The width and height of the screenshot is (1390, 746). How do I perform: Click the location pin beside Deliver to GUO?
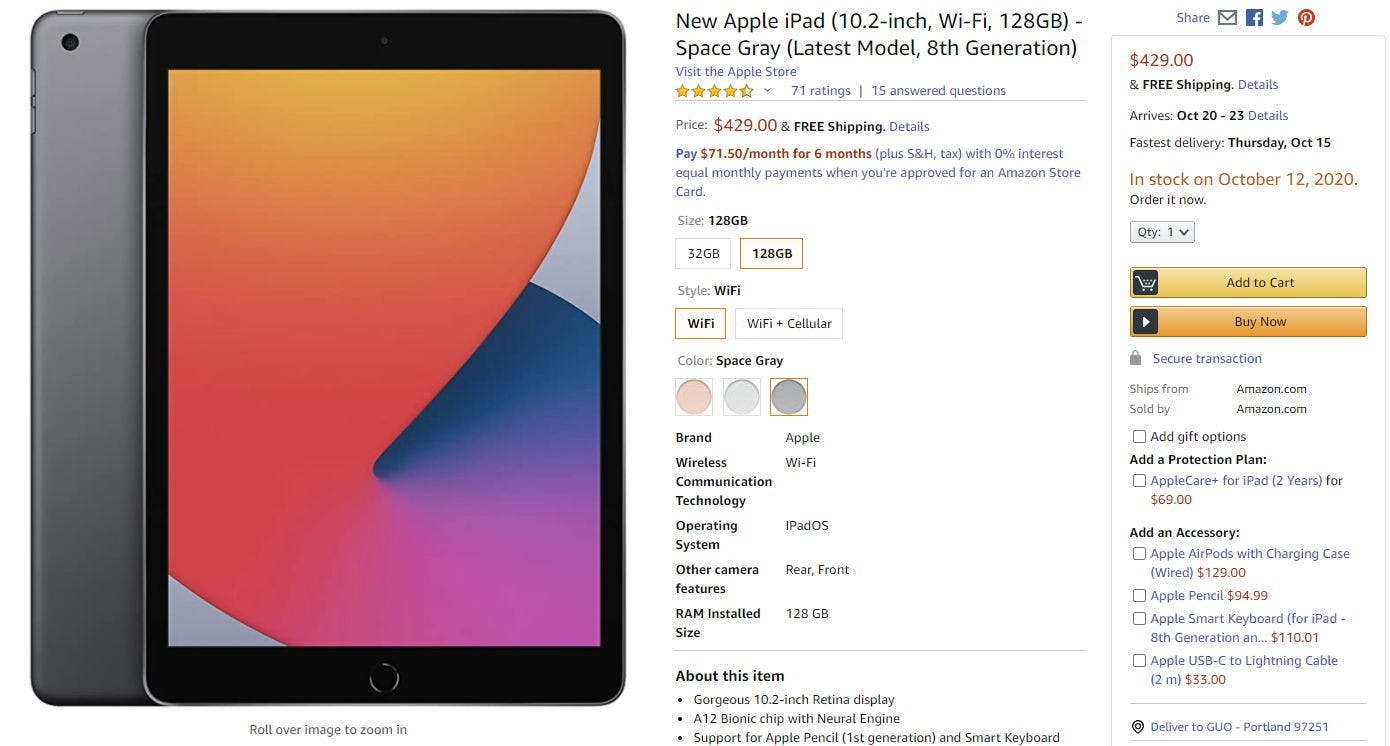tap(1137, 727)
